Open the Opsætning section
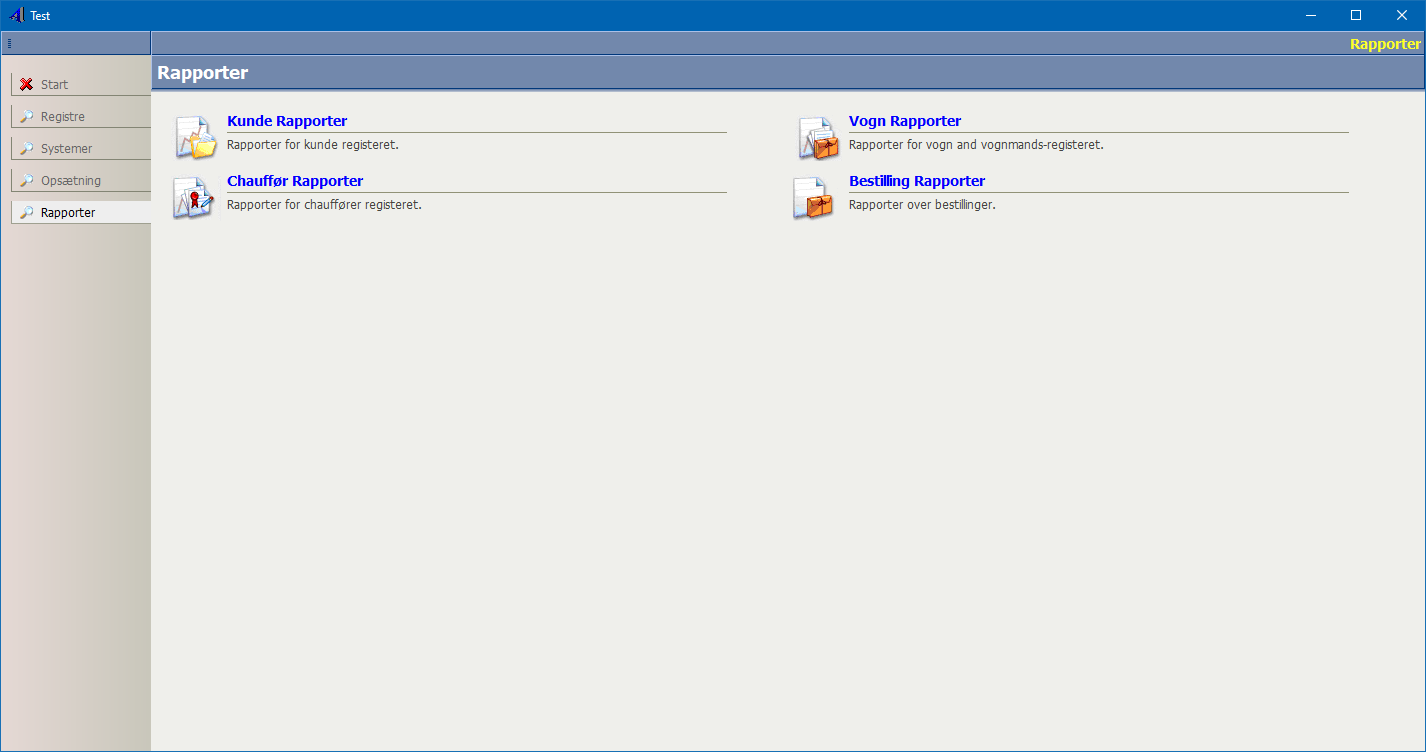Viewport: 1426px width, 752px height. [x=81, y=181]
